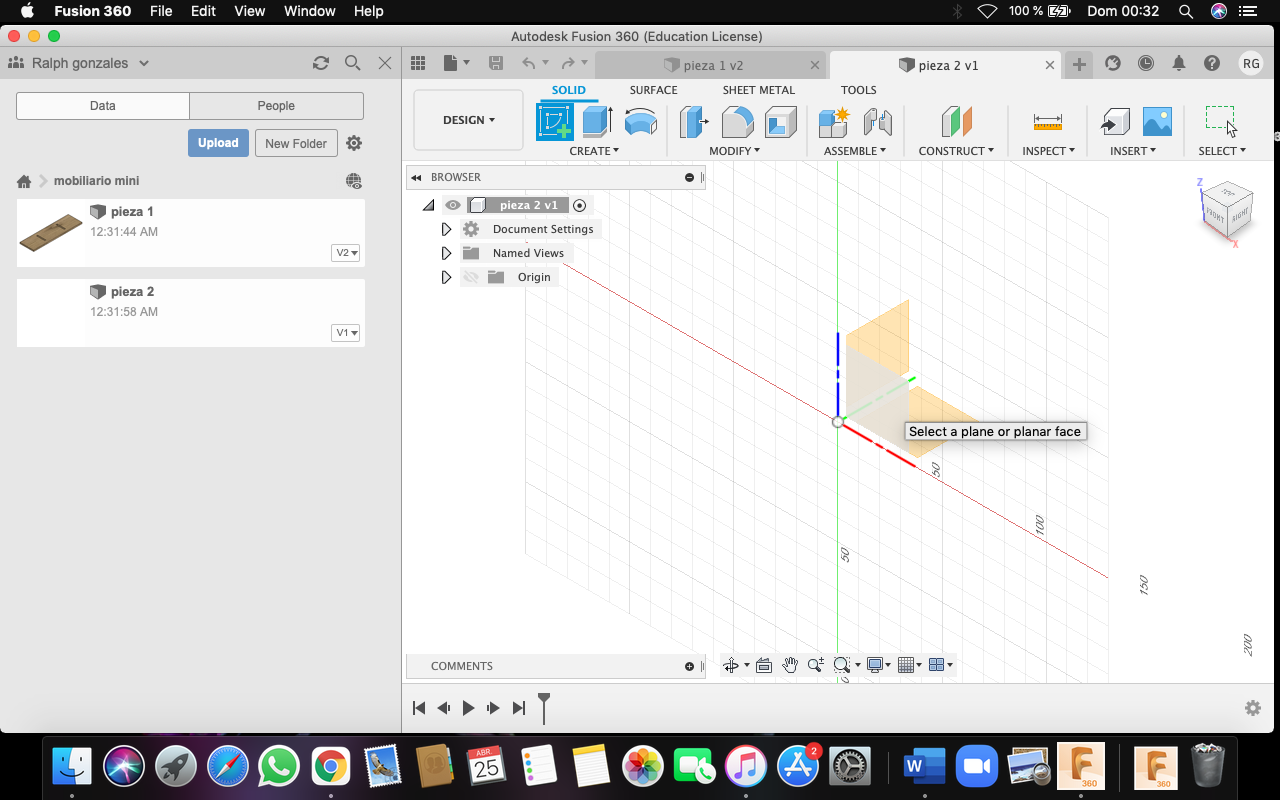Expand the Origin folder
This screenshot has width=1280, height=800.
pyautogui.click(x=446, y=277)
